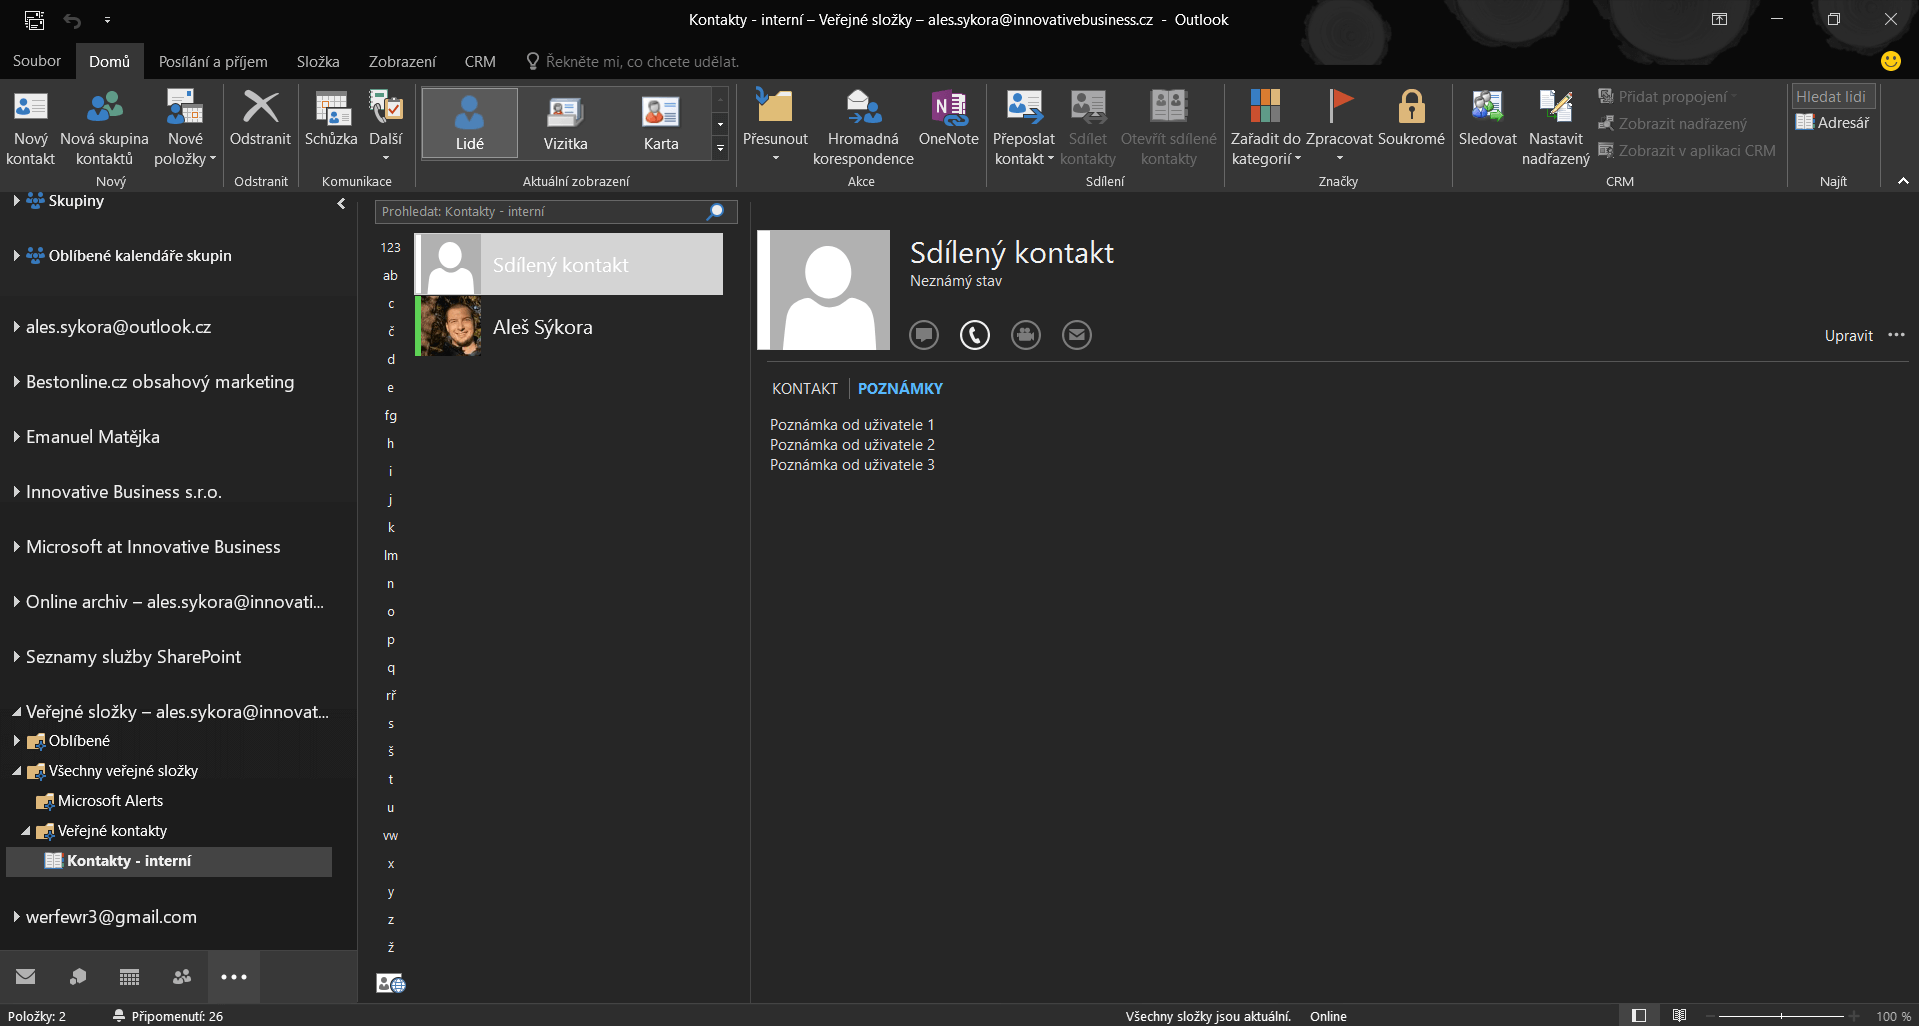The image size is (1919, 1026).
Task: Click zoom in plus button
Action: pyautogui.click(x=1854, y=1016)
